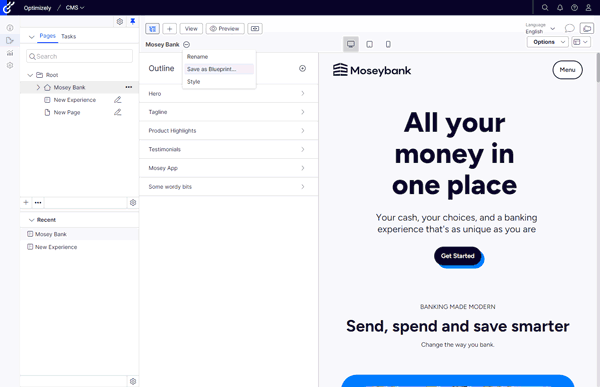Collapse the Root tree node
The image size is (600, 387).
(30, 75)
